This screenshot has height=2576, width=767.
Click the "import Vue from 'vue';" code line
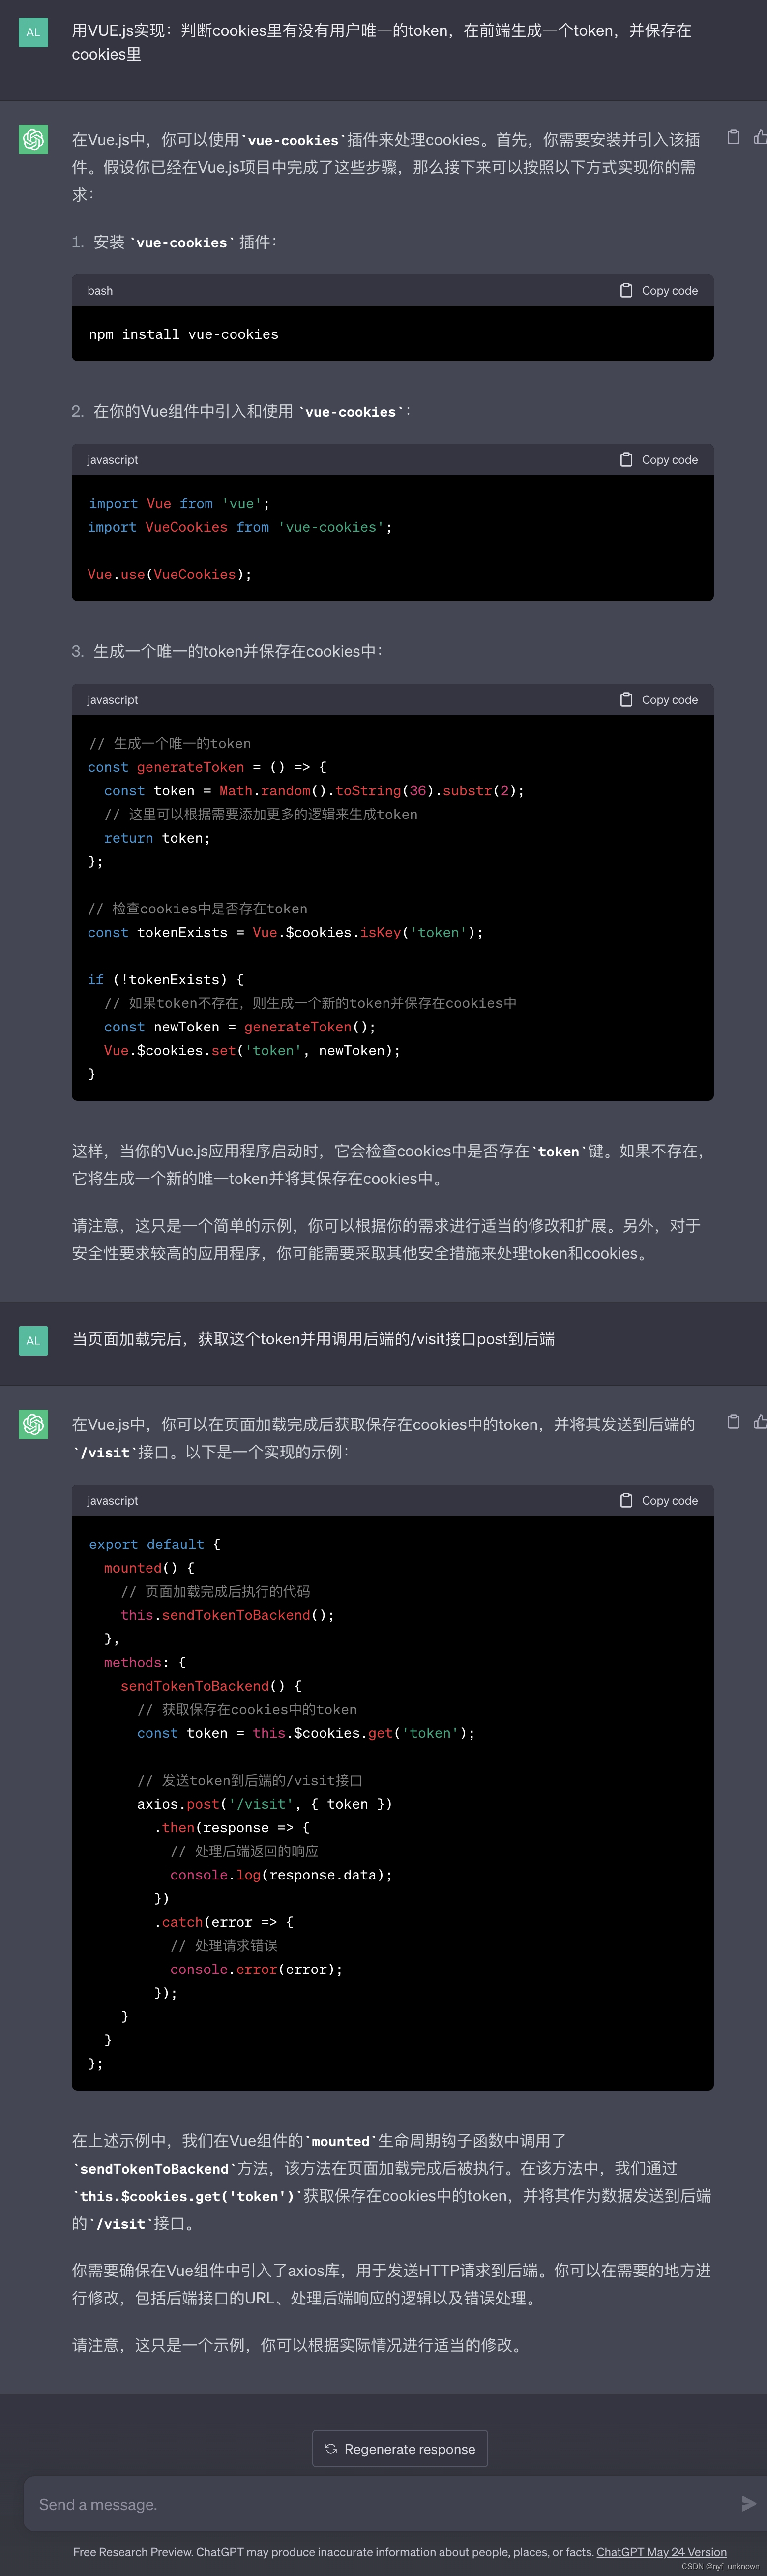179,503
